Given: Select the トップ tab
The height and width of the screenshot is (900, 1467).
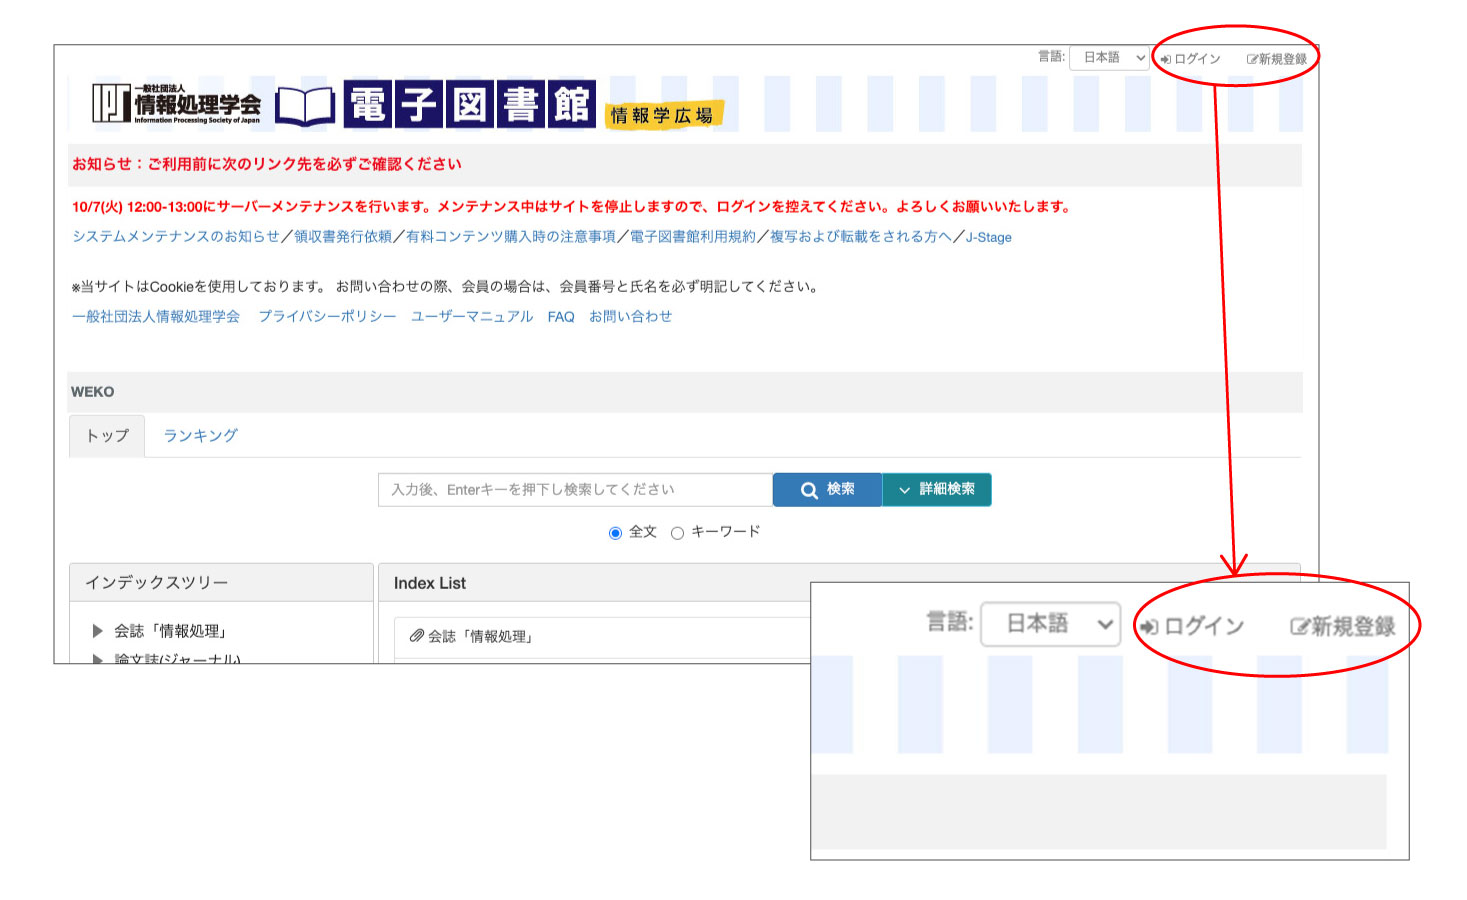Looking at the screenshot, I should click(x=107, y=436).
